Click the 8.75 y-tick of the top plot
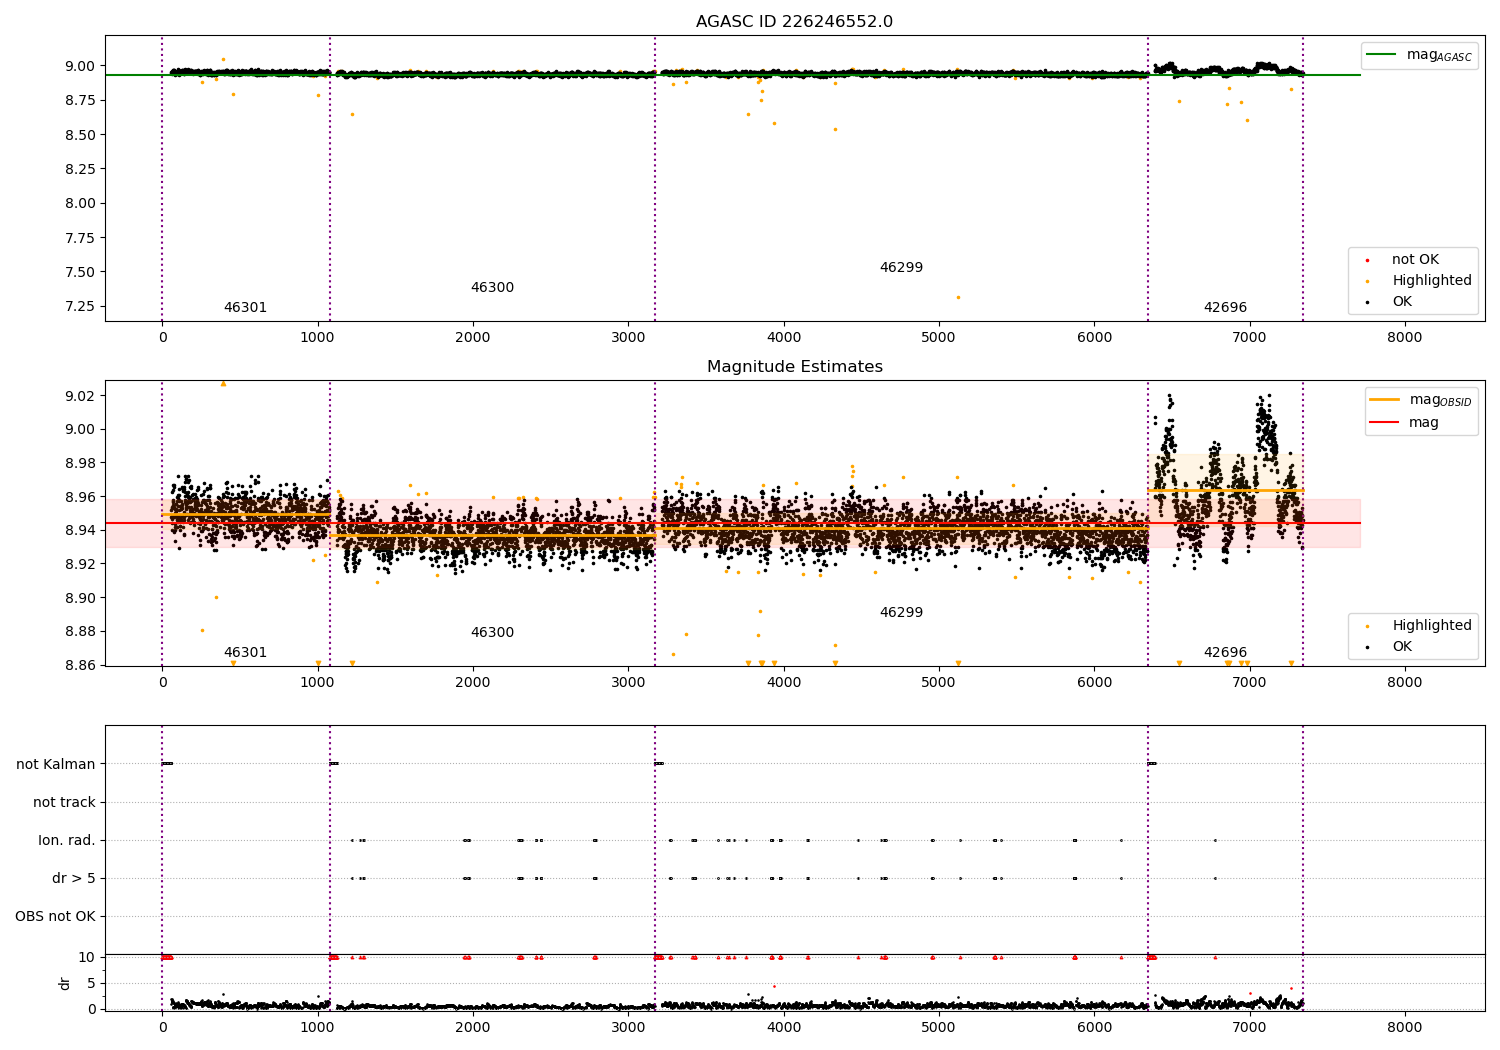 click(80, 101)
